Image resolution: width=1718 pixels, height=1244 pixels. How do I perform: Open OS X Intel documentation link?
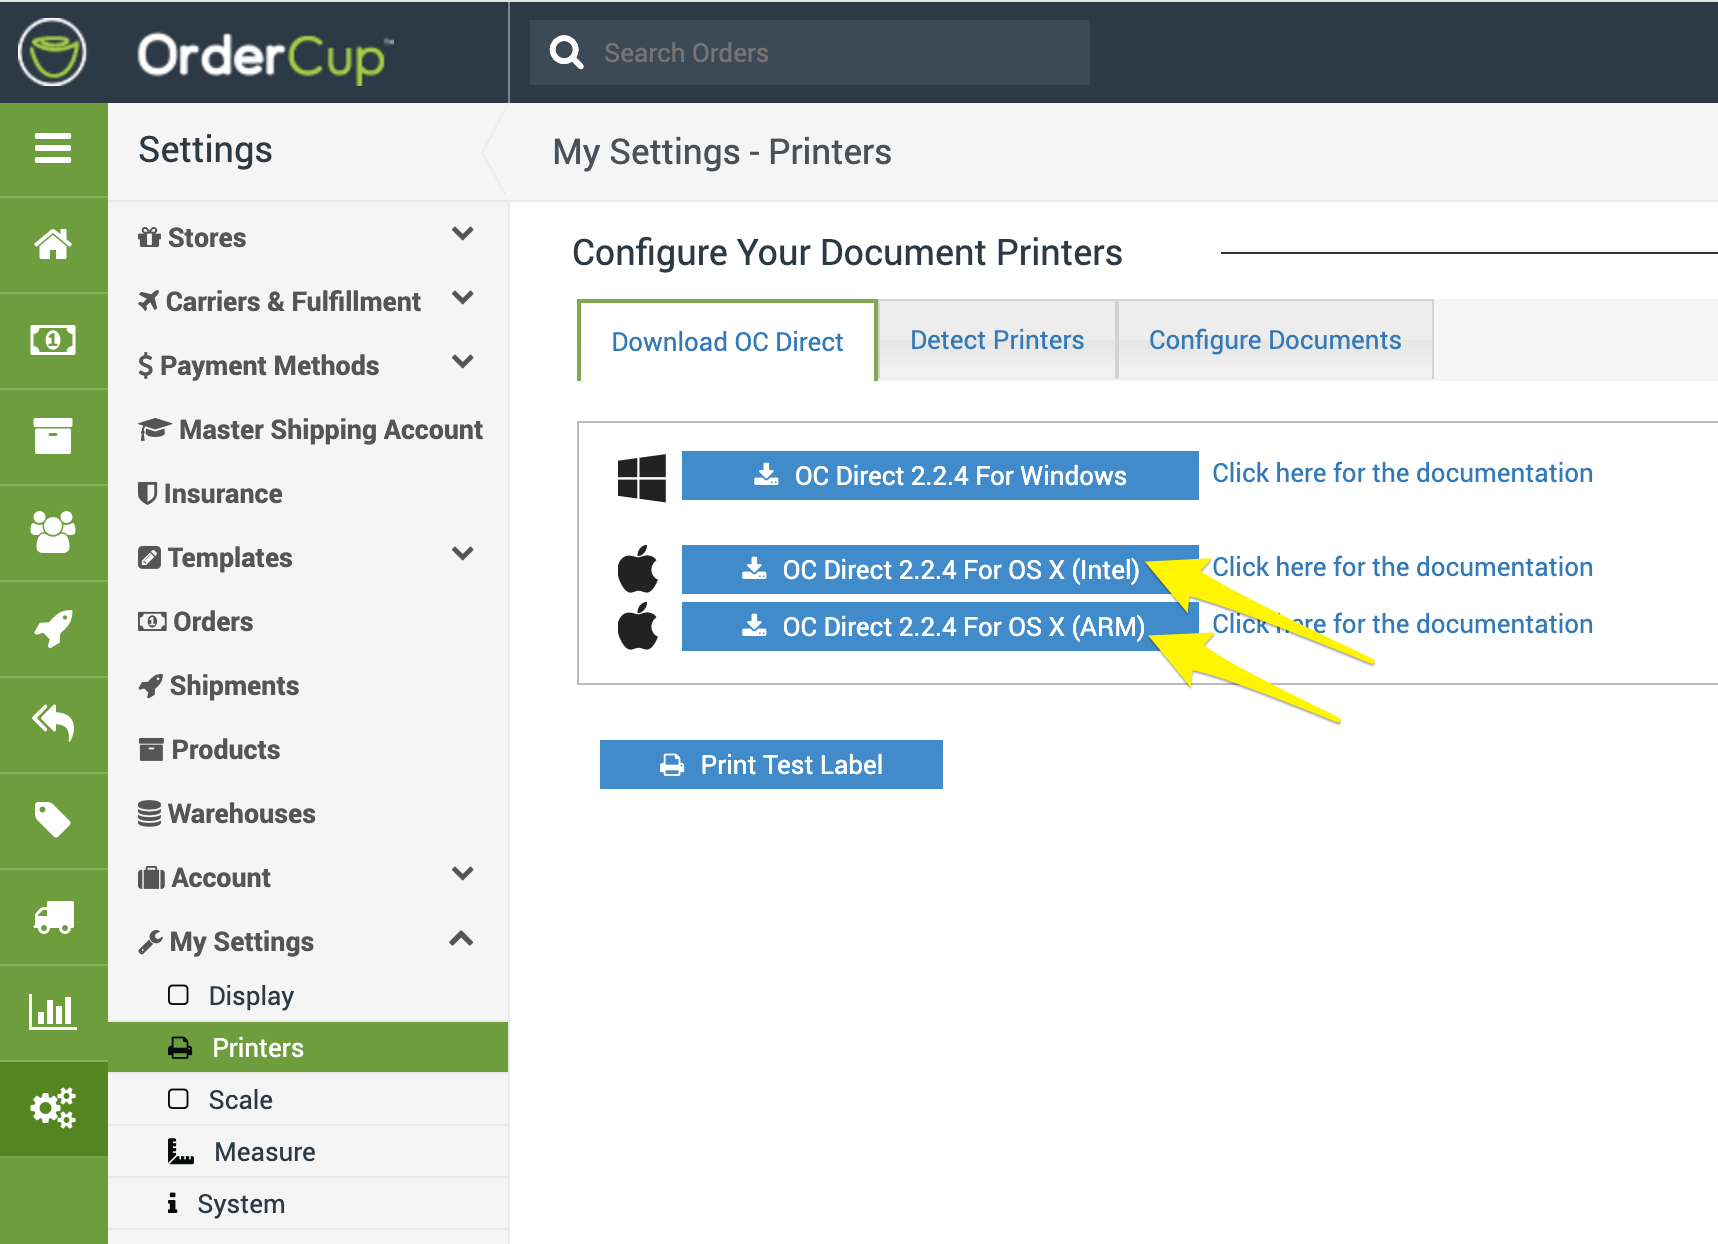pos(1402,567)
